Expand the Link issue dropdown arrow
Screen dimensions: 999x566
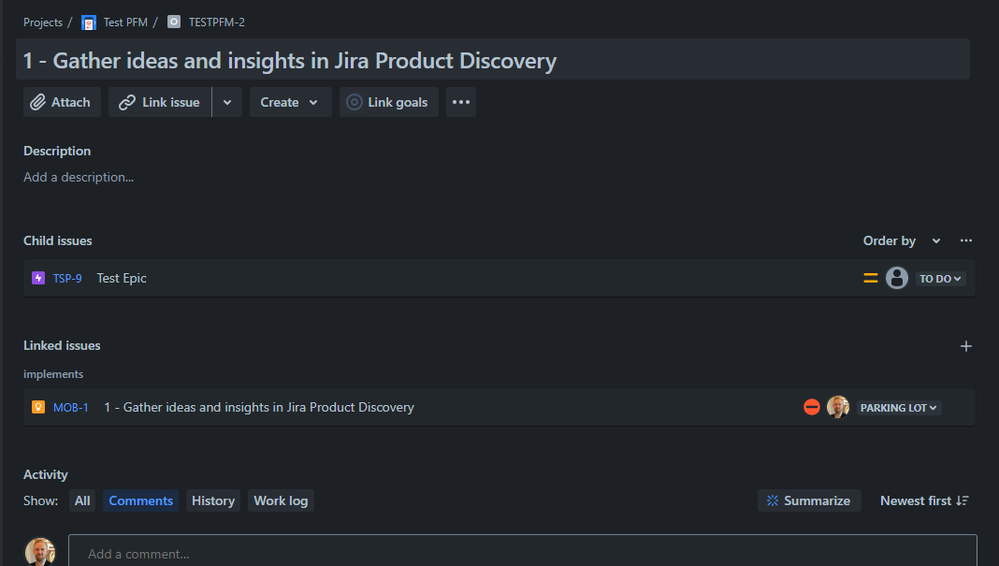click(x=227, y=102)
